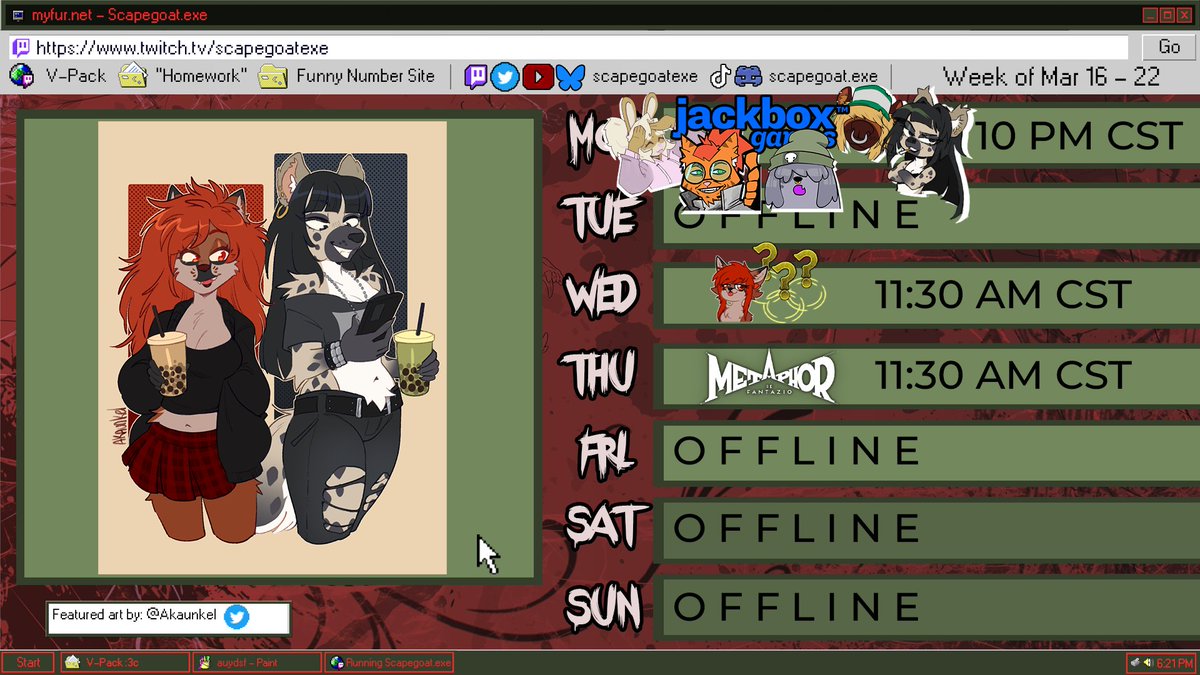Image resolution: width=1200 pixels, height=675 pixels.
Task: Click the SUN day label
Action: click(604, 607)
